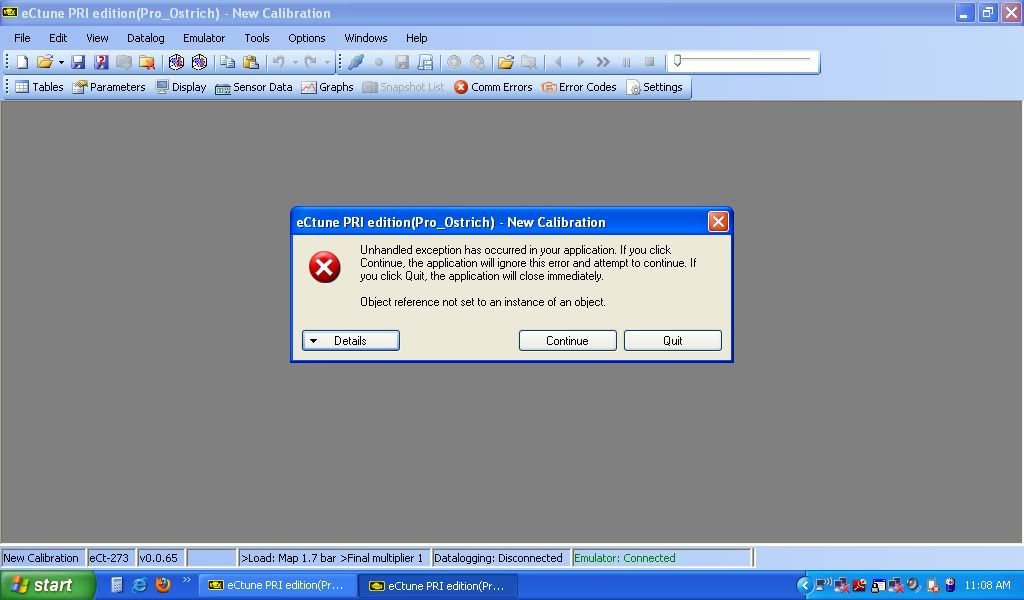The height and width of the screenshot is (600, 1024).
Task: Open the Options menu
Action: pyautogui.click(x=306, y=38)
